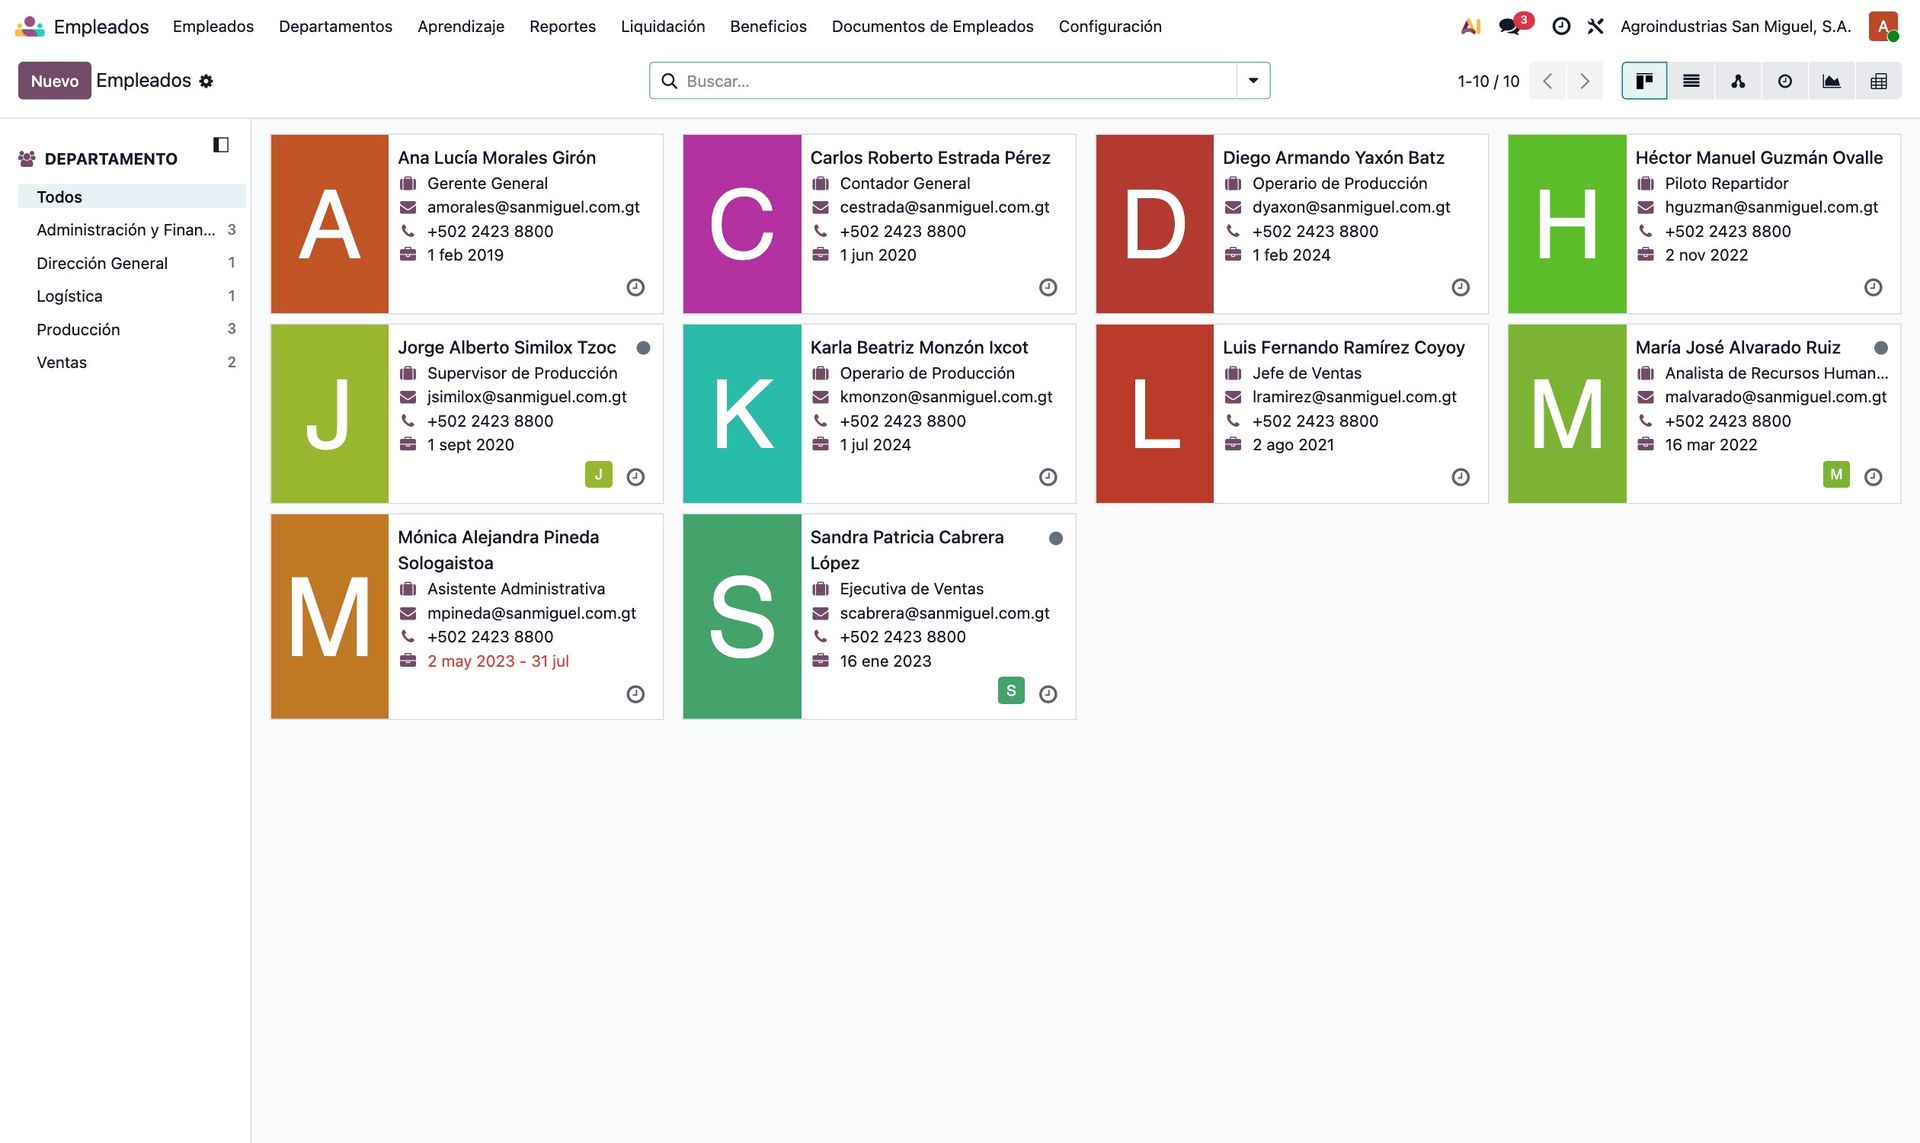Open the Configuración menu

[1110, 26]
